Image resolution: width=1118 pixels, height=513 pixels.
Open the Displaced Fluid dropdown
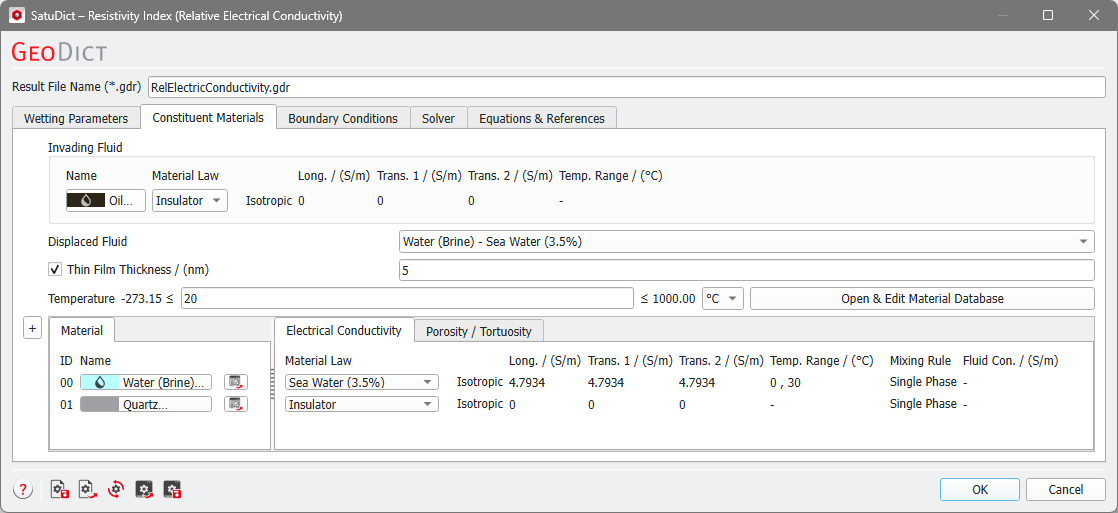point(746,242)
